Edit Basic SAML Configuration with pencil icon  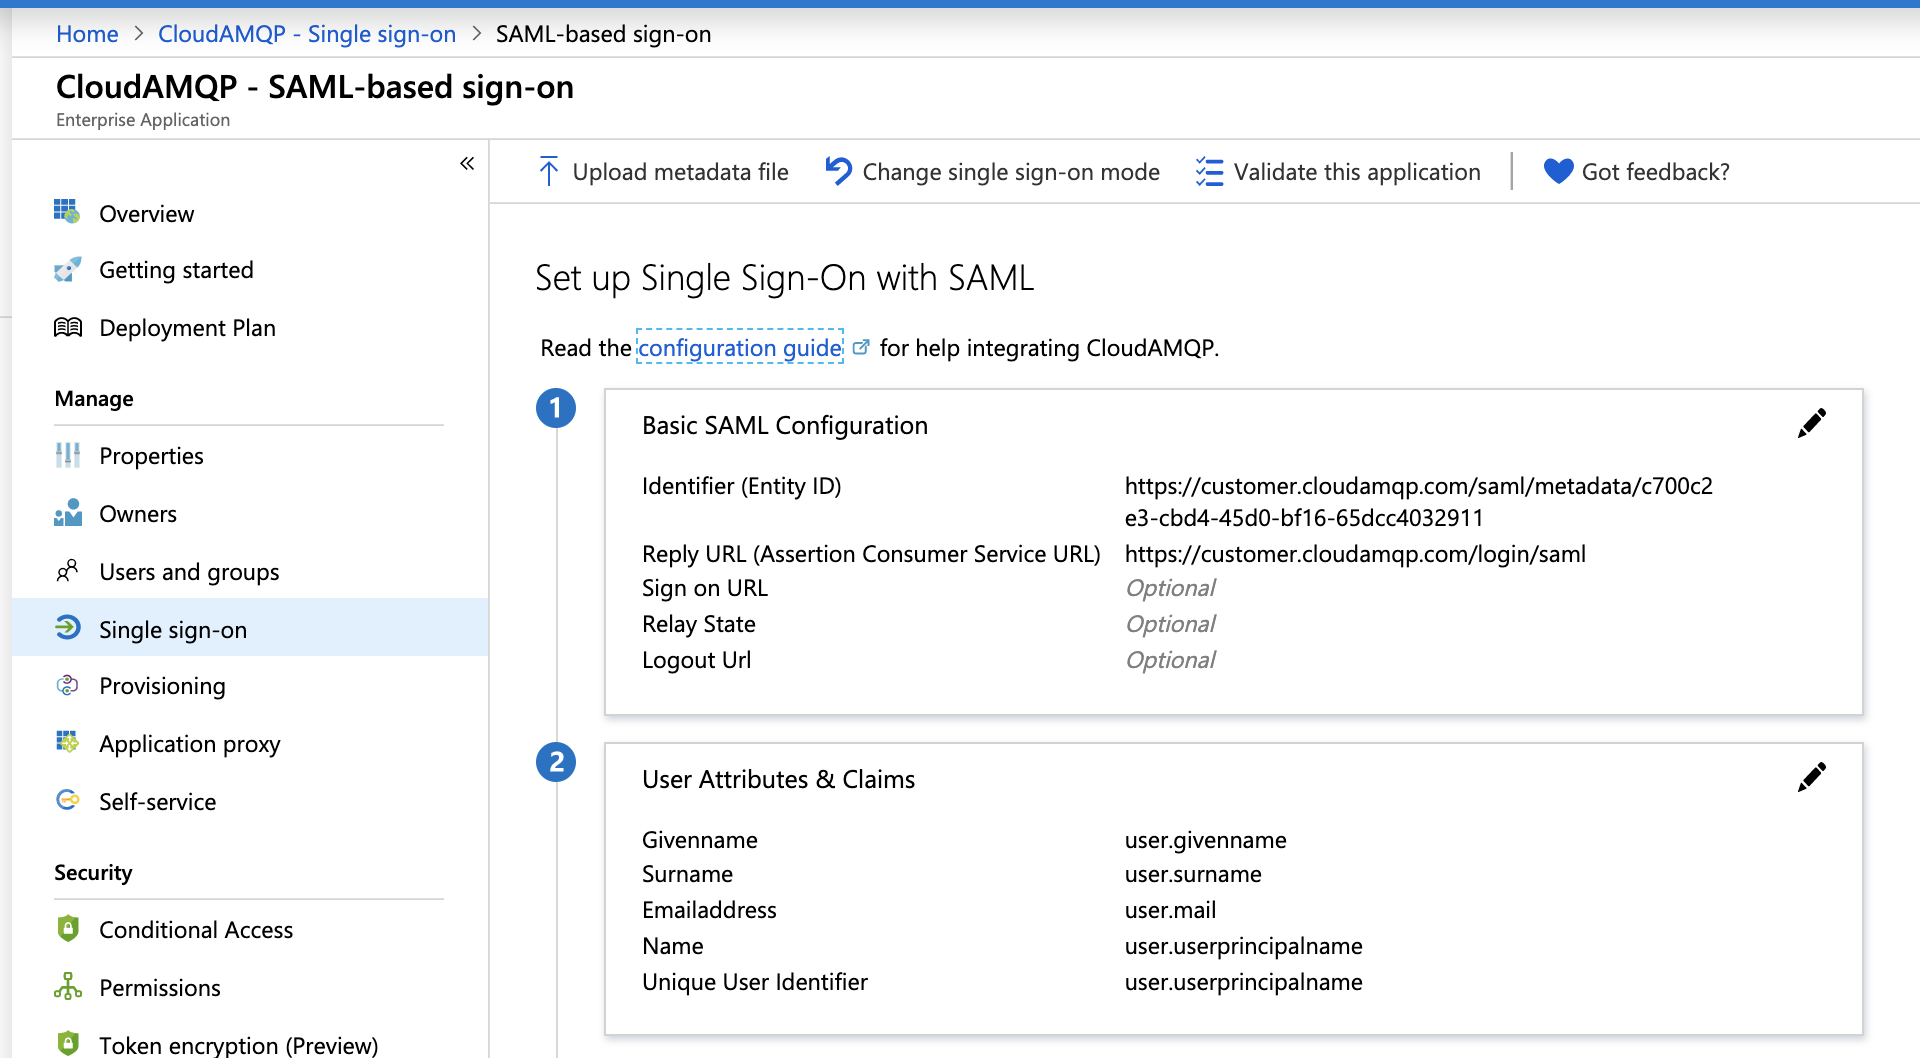[x=1811, y=423]
